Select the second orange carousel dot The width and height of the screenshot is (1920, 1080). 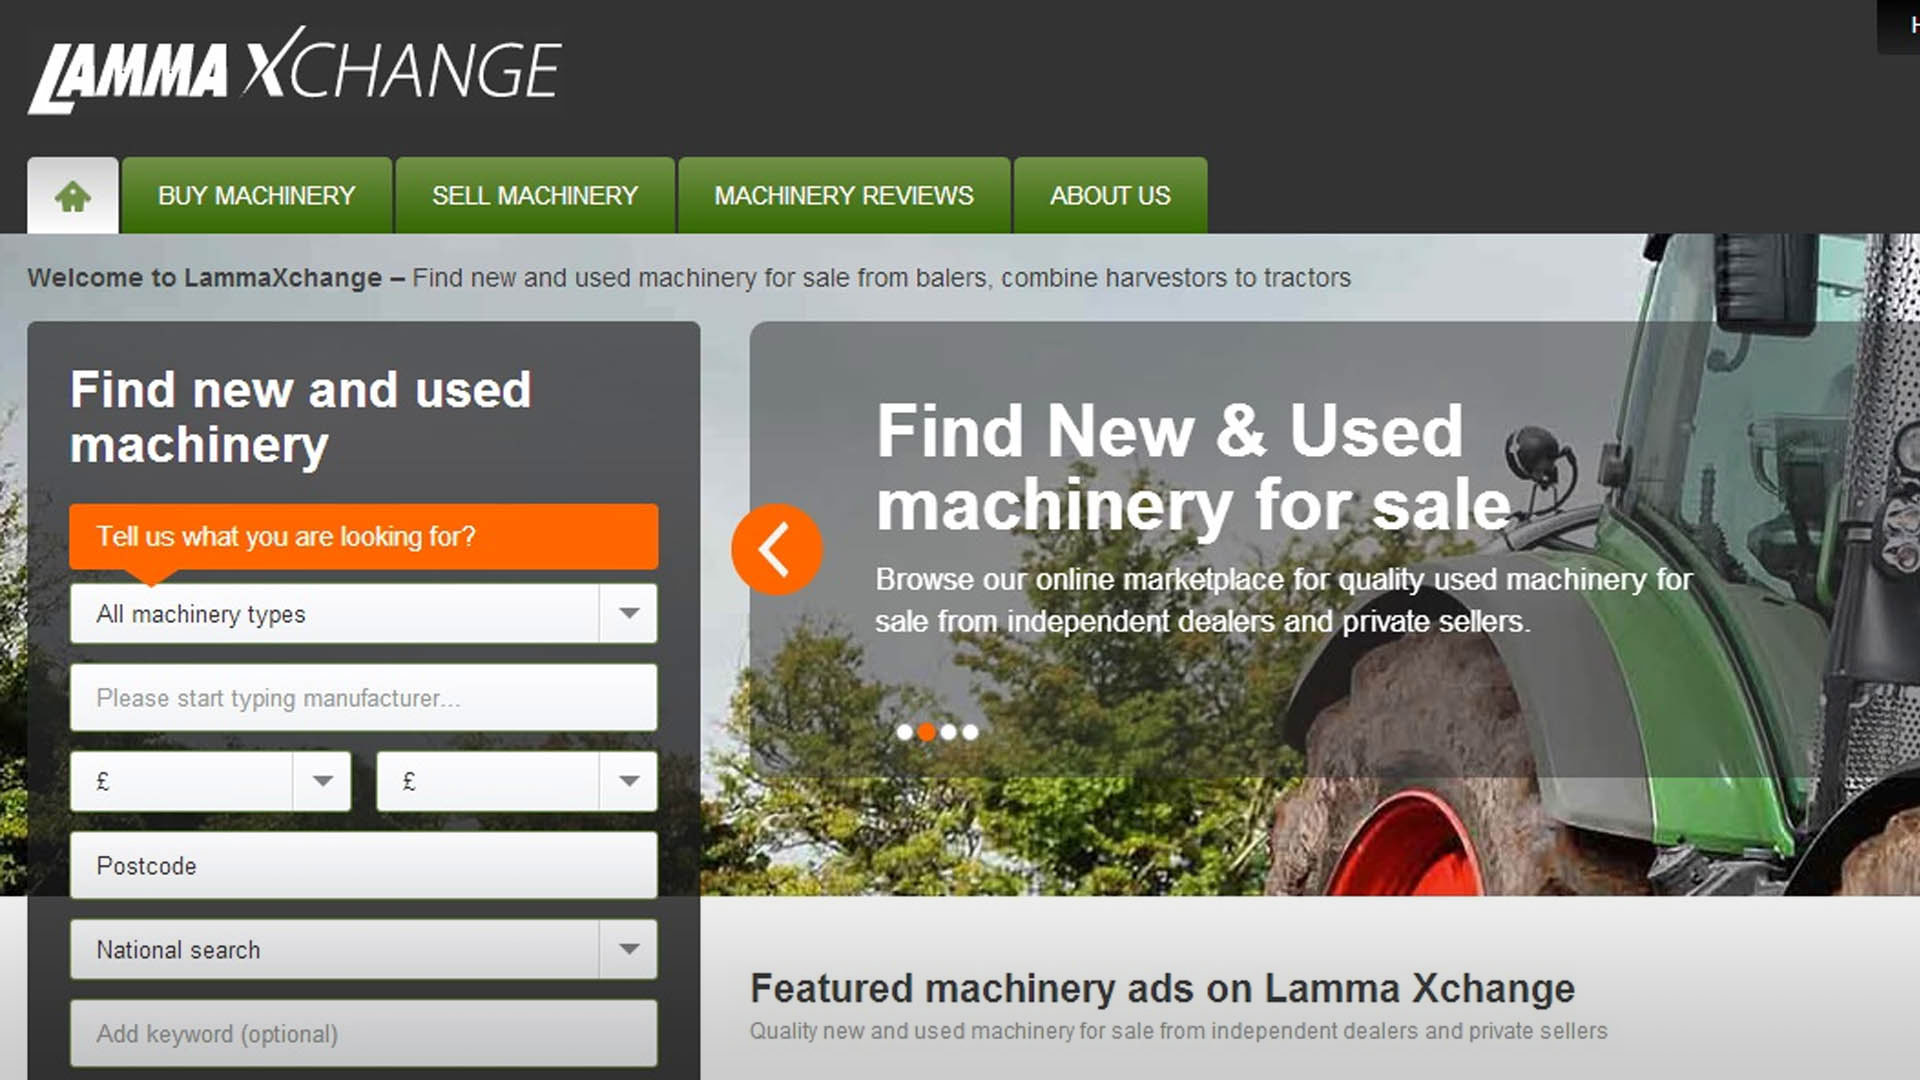pos(927,732)
